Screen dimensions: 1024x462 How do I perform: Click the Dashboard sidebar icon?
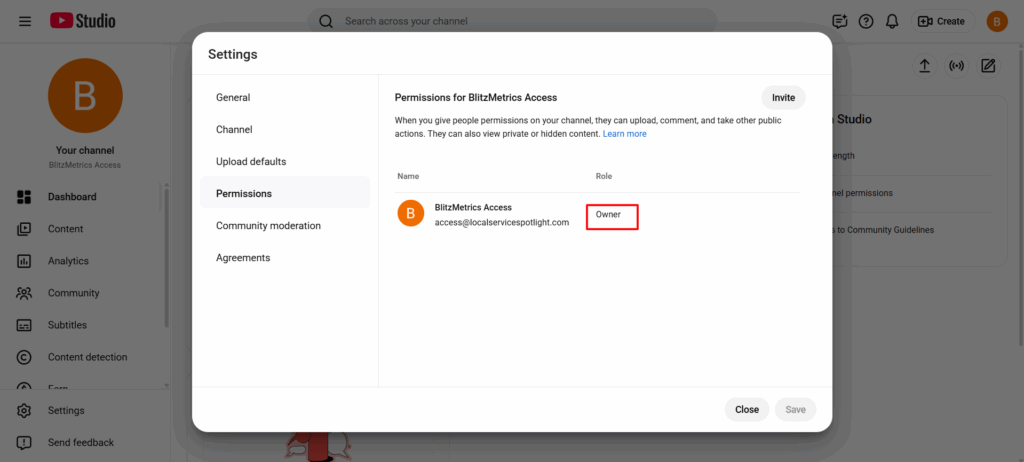25,197
